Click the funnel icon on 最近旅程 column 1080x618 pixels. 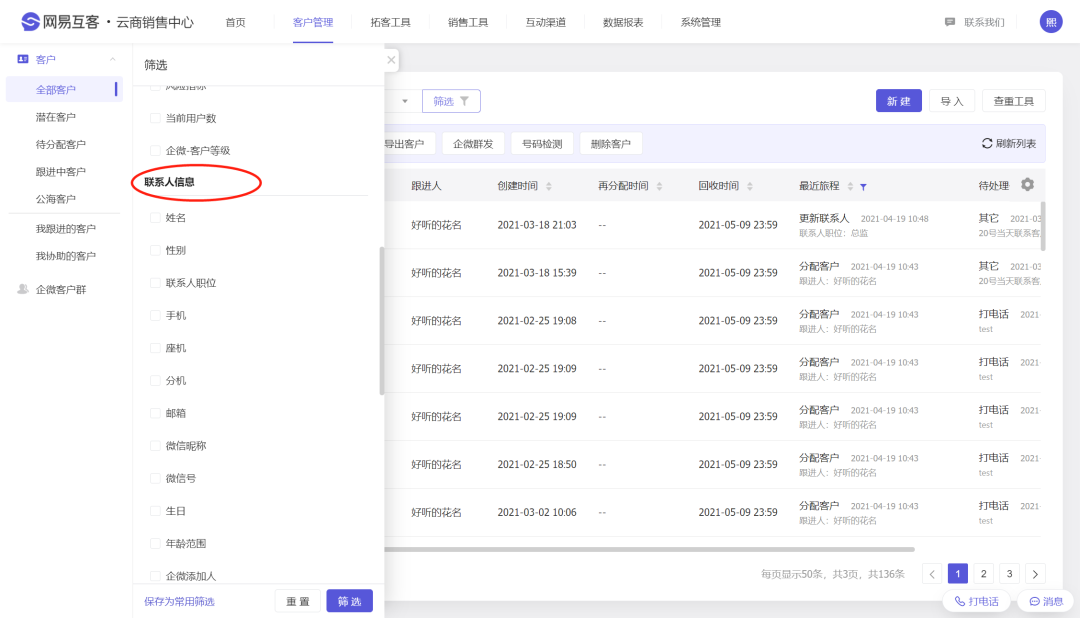pos(863,186)
